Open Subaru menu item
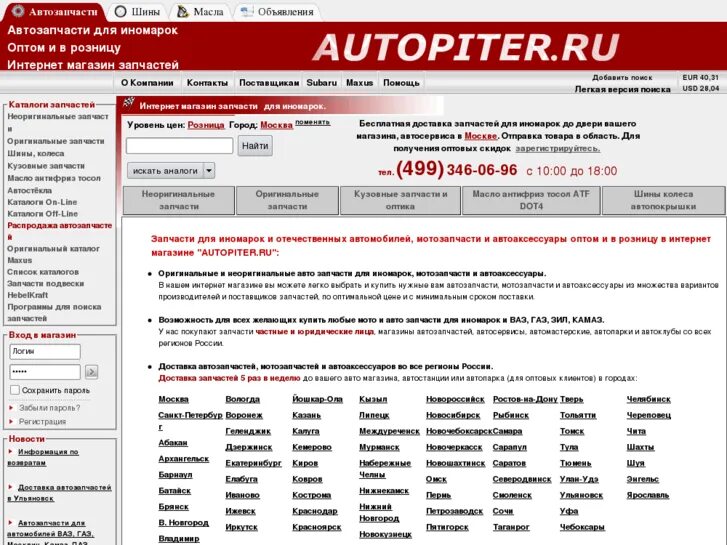 pyautogui.click(x=321, y=83)
